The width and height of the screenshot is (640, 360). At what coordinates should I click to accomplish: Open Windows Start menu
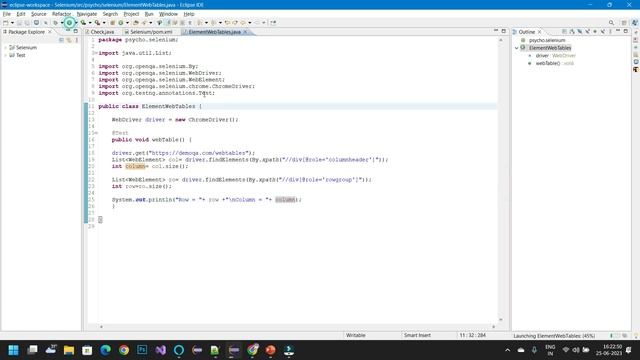[x=13, y=350]
